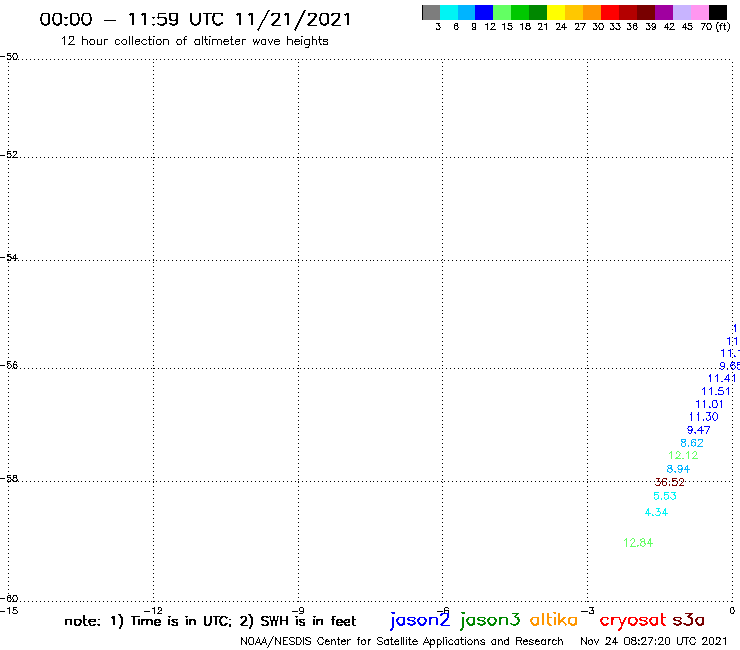The width and height of the screenshot is (740, 650).
Task: Click the timestamp 'Nov 24 08:27:20 UTC 2021'
Action: 654,641
